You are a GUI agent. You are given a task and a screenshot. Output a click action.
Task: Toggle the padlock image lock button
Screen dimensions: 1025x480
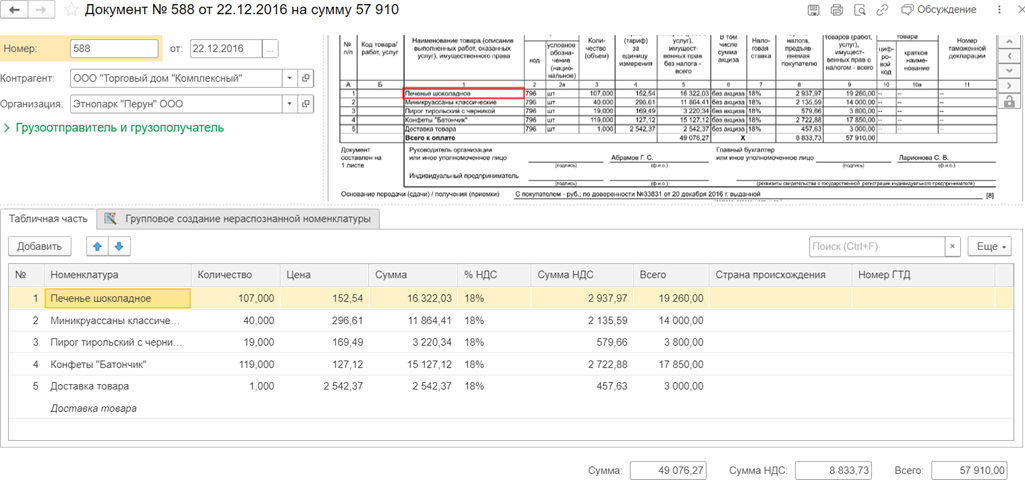tap(1009, 101)
